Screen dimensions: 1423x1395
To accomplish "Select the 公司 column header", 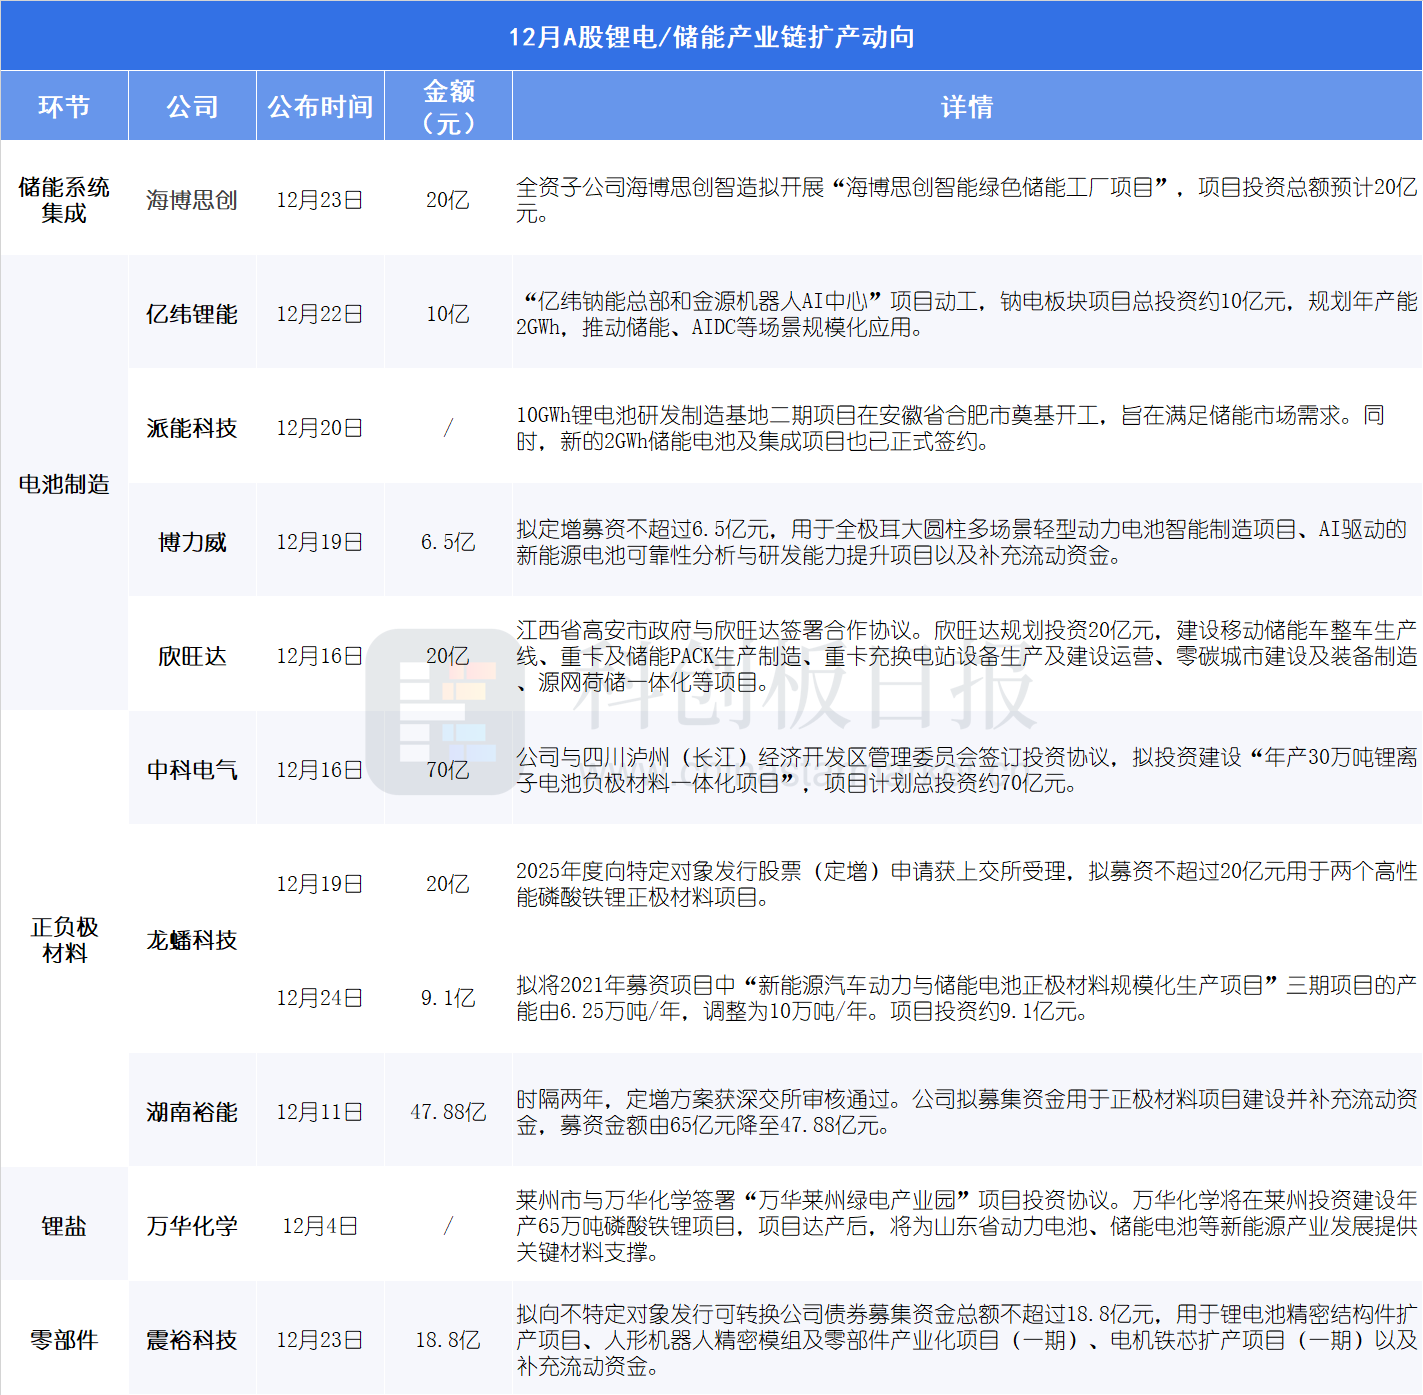I will [x=192, y=106].
